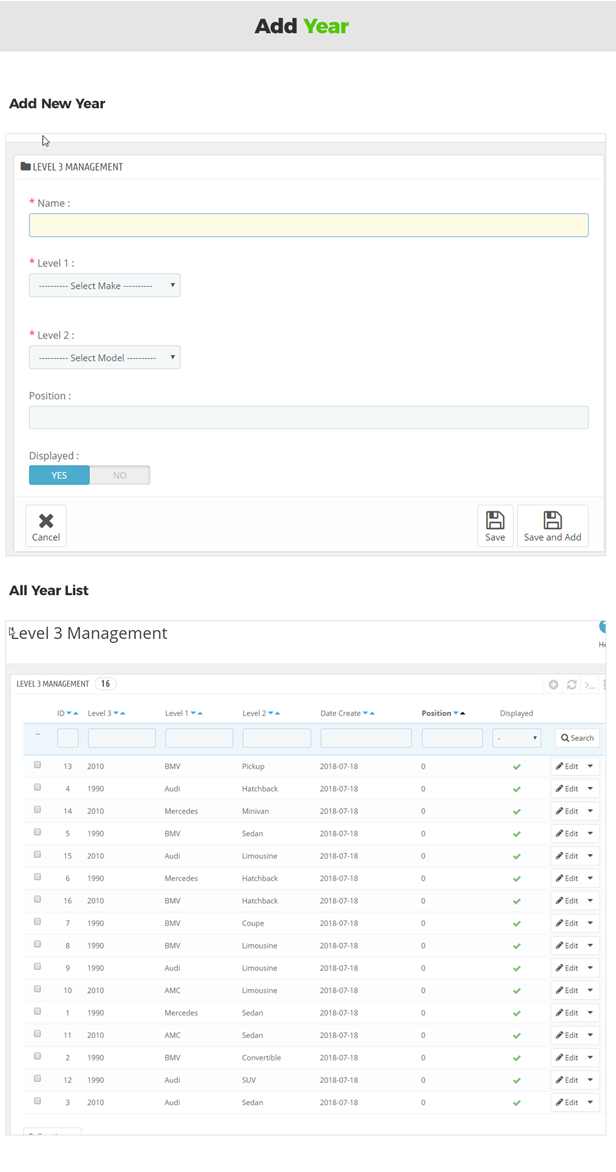This screenshot has width=616, height=1172.
Task: Open the action arrow next to Edit for ID 5
Action: (x=590, y=834)
